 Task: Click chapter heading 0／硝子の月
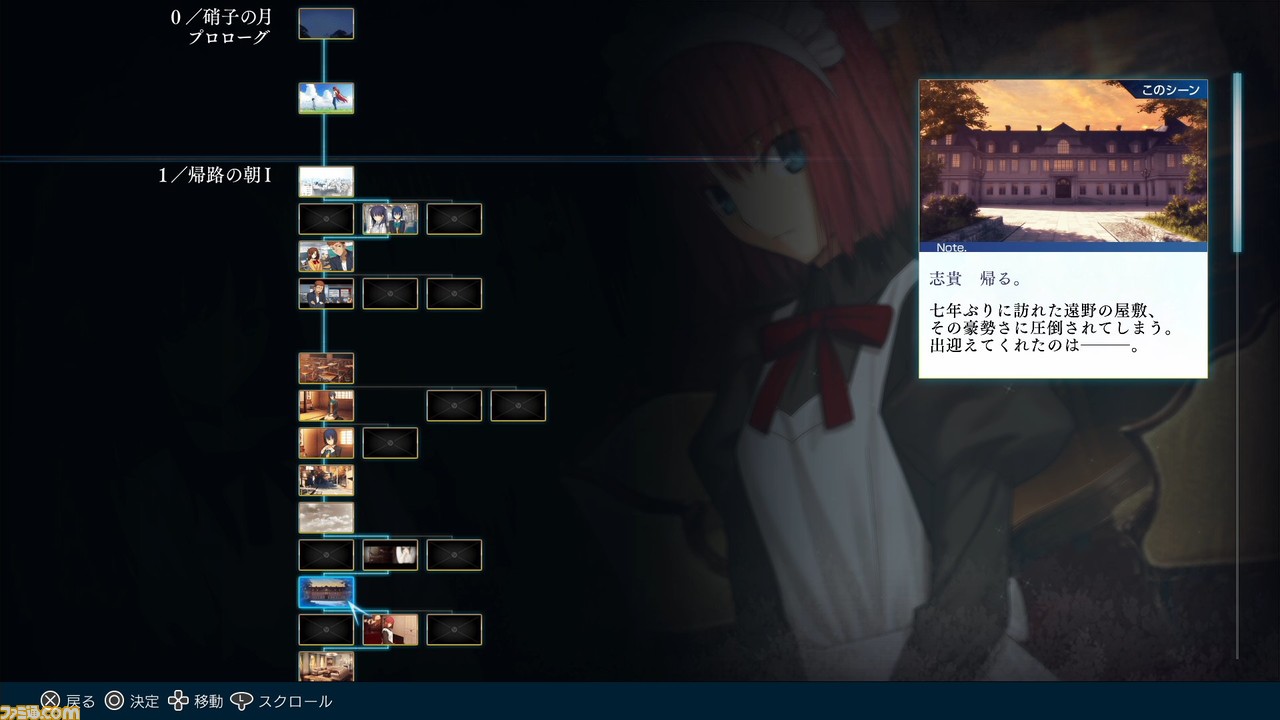coord(221,17)
